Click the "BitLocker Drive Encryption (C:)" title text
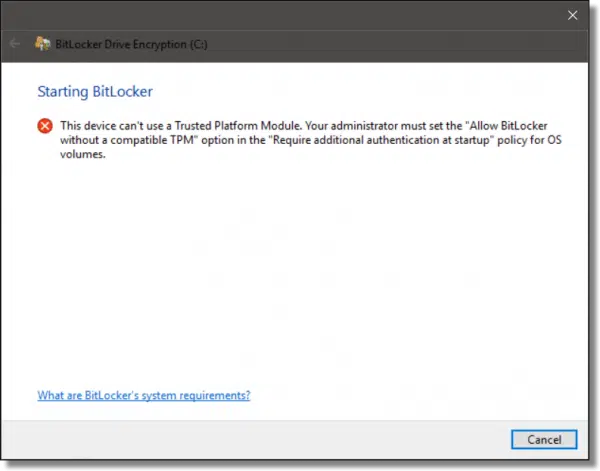Viewport: 600px width, 471px height. coord(131,44)
